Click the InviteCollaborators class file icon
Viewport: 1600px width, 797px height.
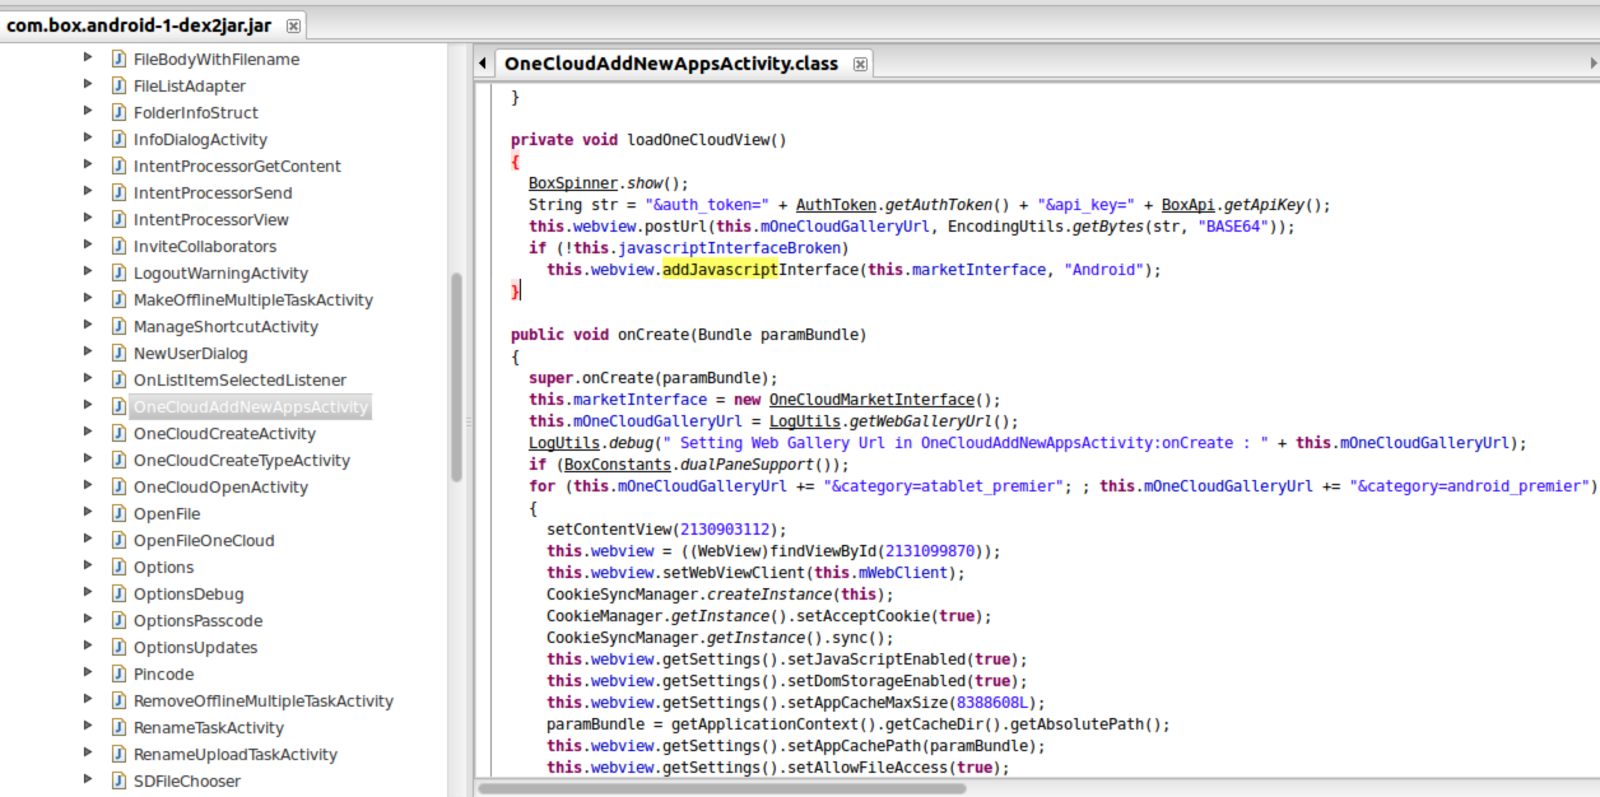pos(119,246)
